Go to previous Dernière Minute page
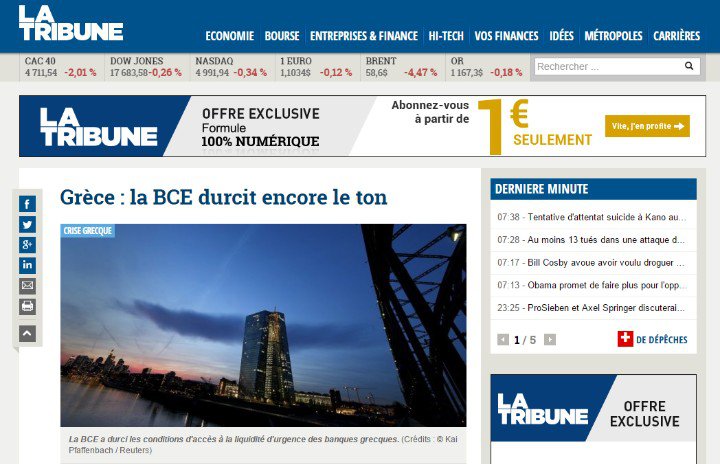720x464 pixels. (x=503, y=340)
